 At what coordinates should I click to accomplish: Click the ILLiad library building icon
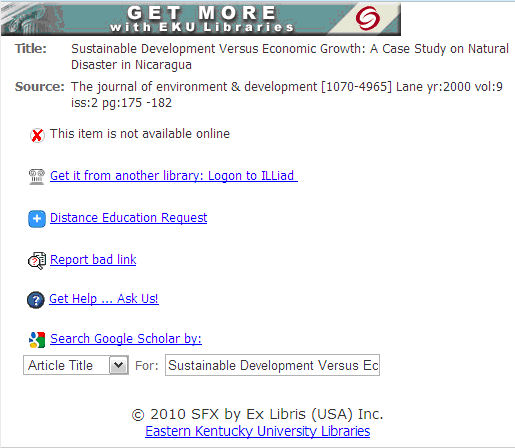(37, 177)
